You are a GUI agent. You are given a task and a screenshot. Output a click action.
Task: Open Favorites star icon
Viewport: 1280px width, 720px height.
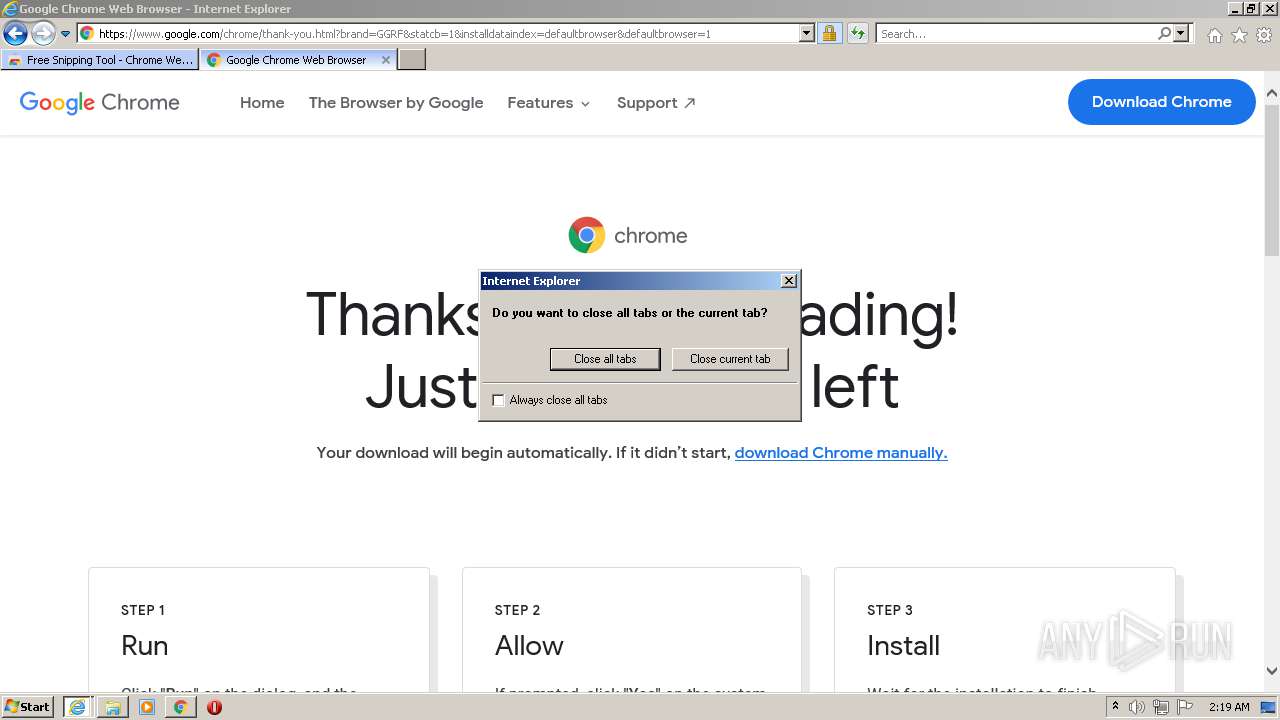coord(1239,35)
